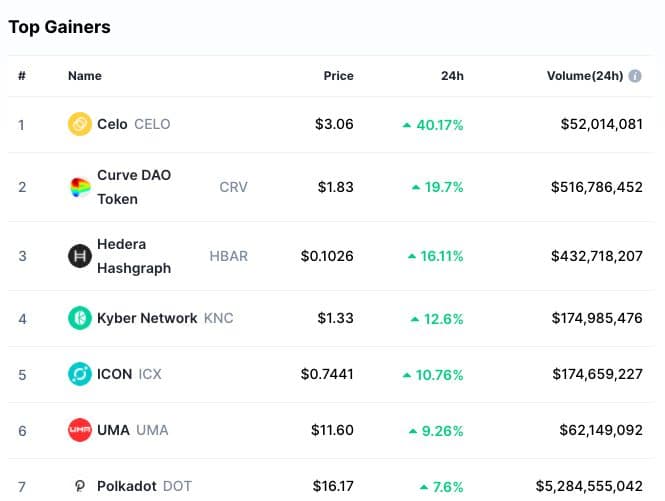Click the rainbow Curve DAO Token icon
665x501 pixels.
click(80, 187)
